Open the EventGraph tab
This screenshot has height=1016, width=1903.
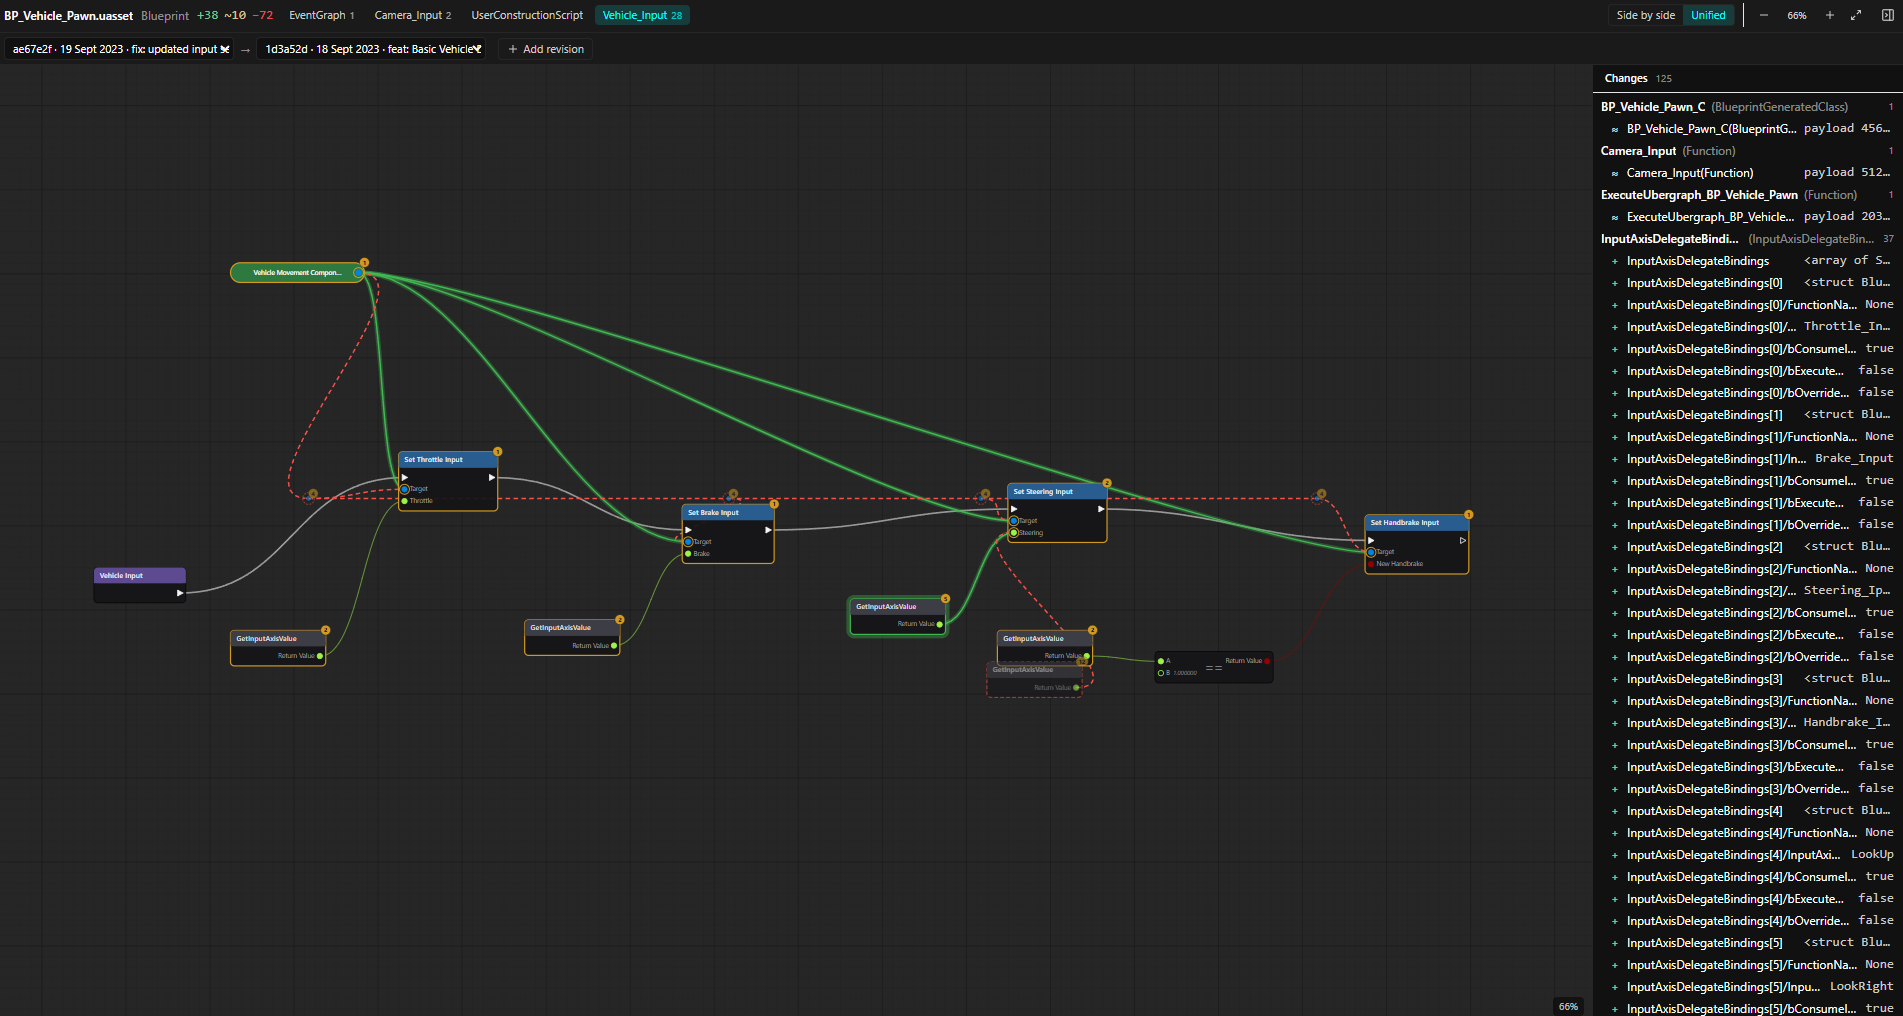click(x=322, y=15)
